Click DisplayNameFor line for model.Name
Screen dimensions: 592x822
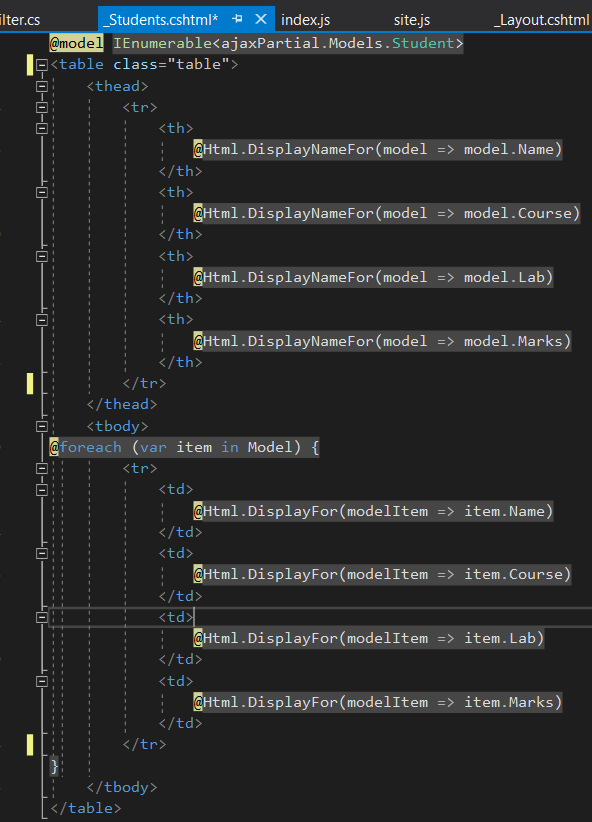click(x=378, y=149)
